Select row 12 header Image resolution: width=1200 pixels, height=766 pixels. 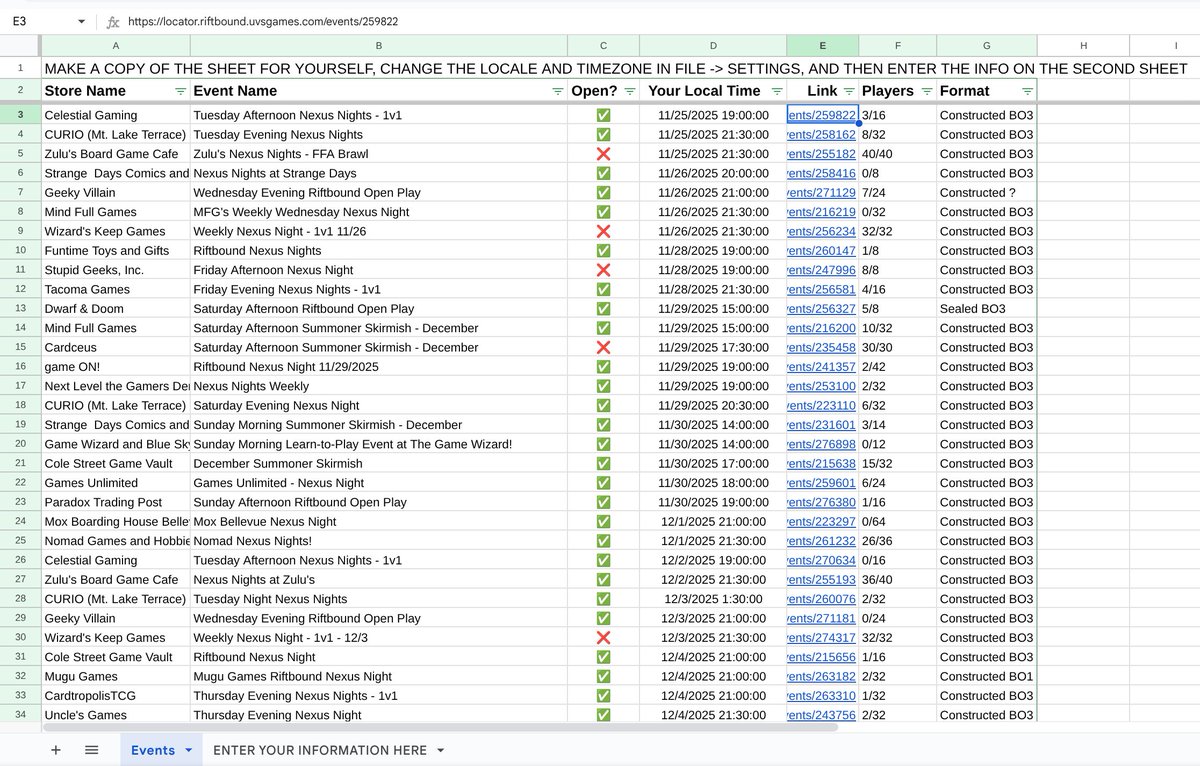click(x=20, y=289)
